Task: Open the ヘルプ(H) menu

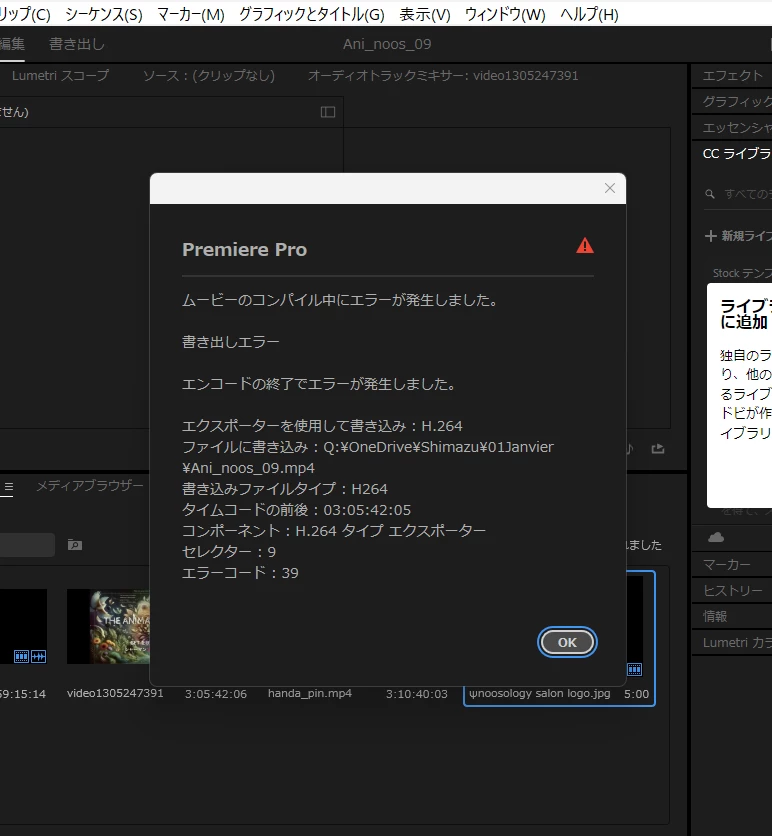Action: pos(589,14)
